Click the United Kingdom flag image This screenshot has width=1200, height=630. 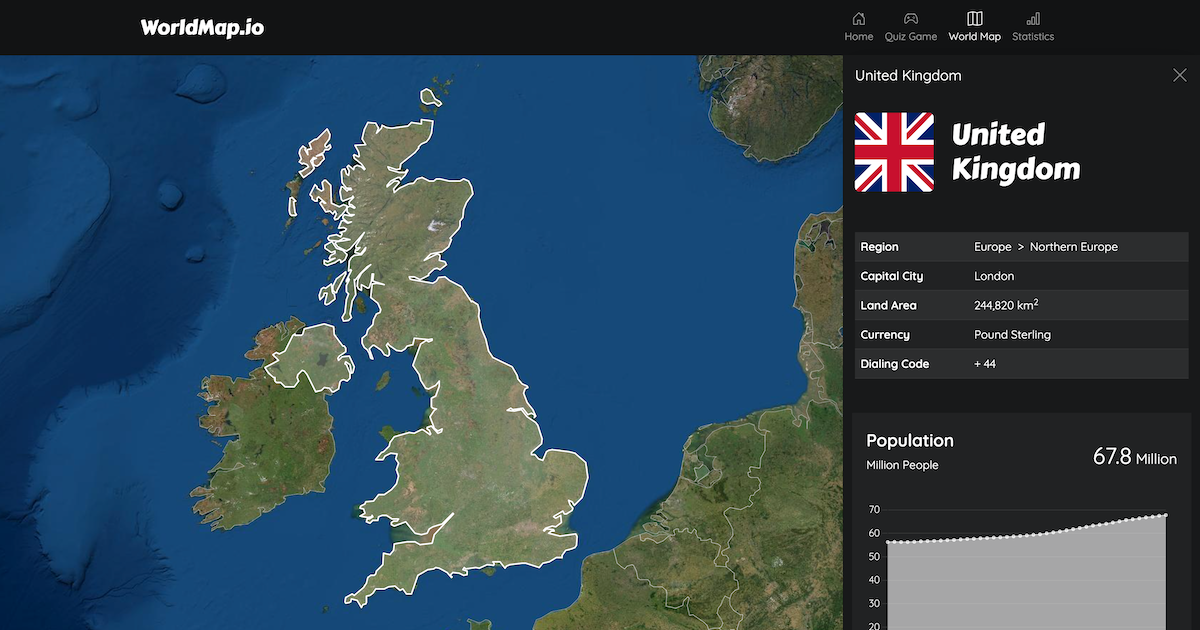click(895, 151)
